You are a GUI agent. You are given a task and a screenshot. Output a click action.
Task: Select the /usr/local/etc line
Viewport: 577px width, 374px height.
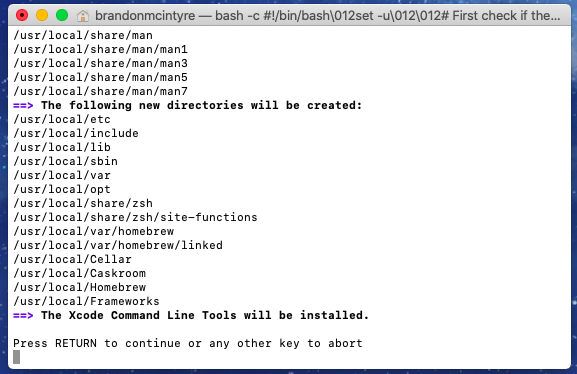point(62,119)
